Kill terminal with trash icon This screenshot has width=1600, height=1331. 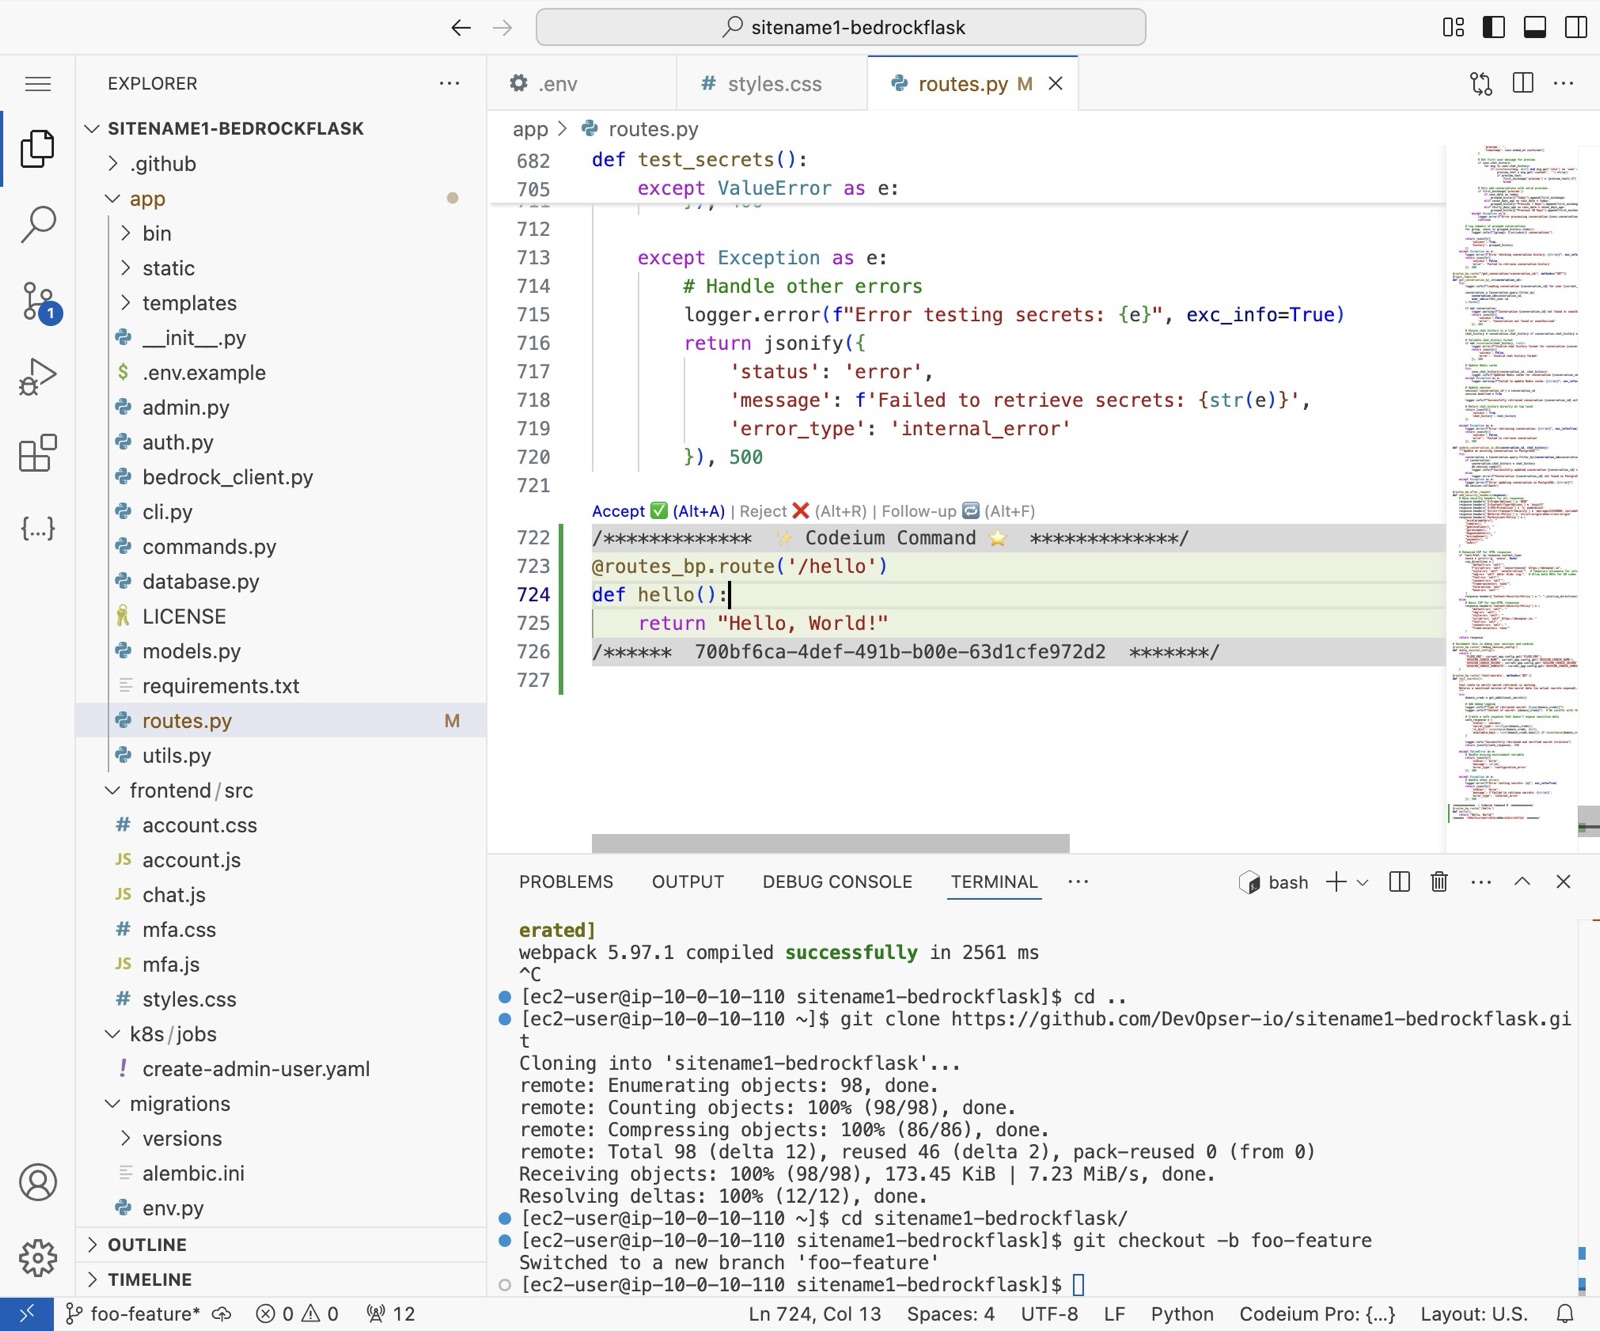[x=1439, y=881]
